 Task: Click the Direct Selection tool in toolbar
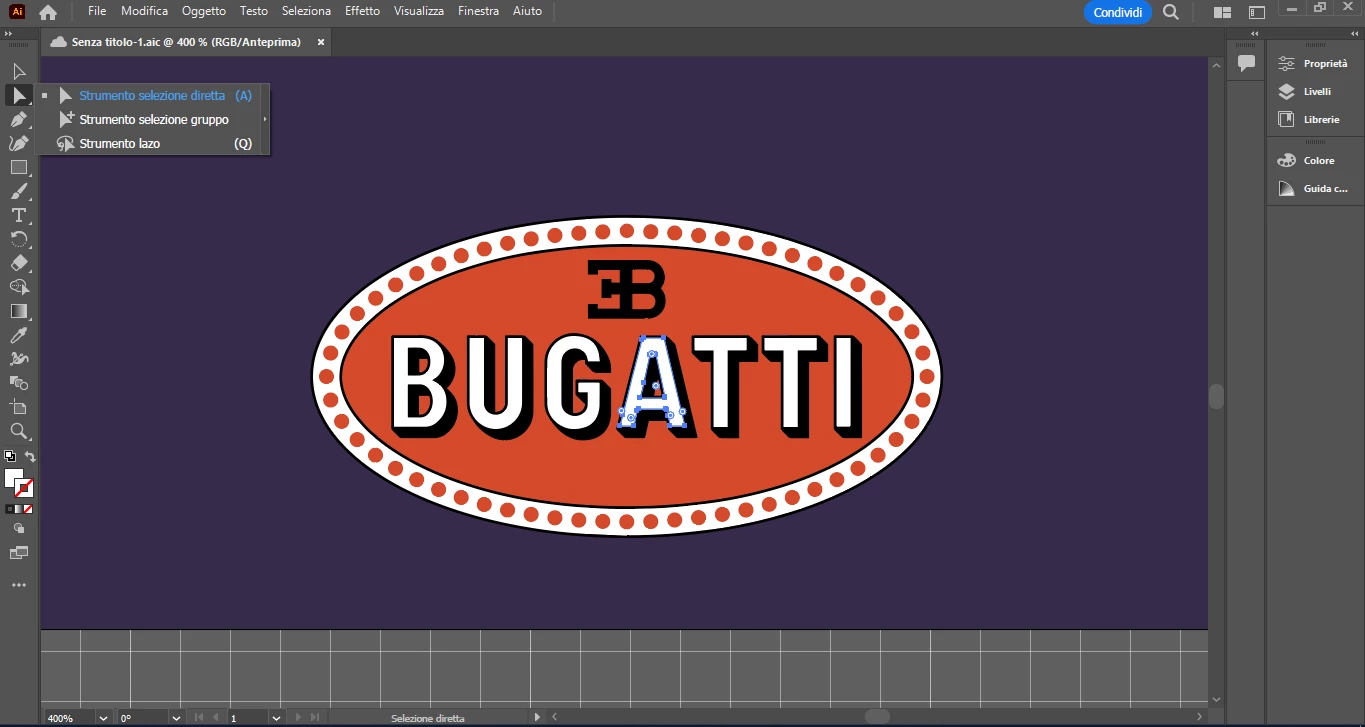tap(19, 95)
